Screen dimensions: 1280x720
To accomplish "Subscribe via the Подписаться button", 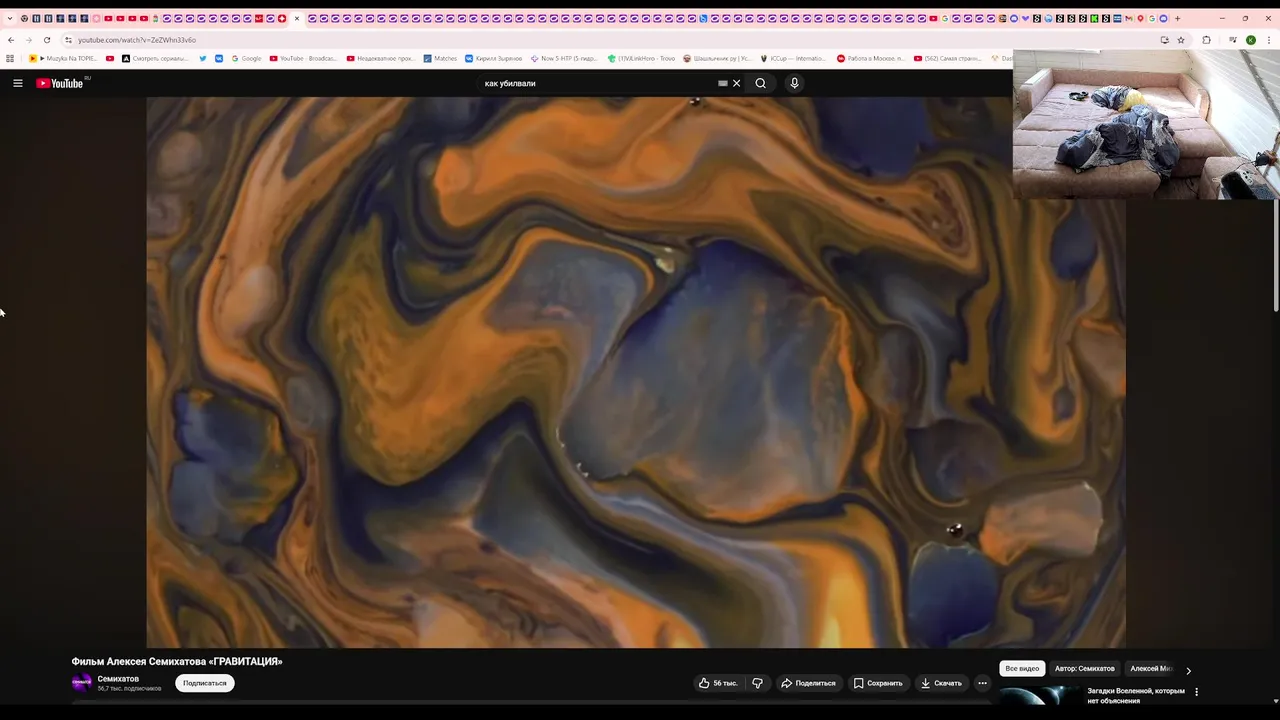I will click(x=205, y=683).
